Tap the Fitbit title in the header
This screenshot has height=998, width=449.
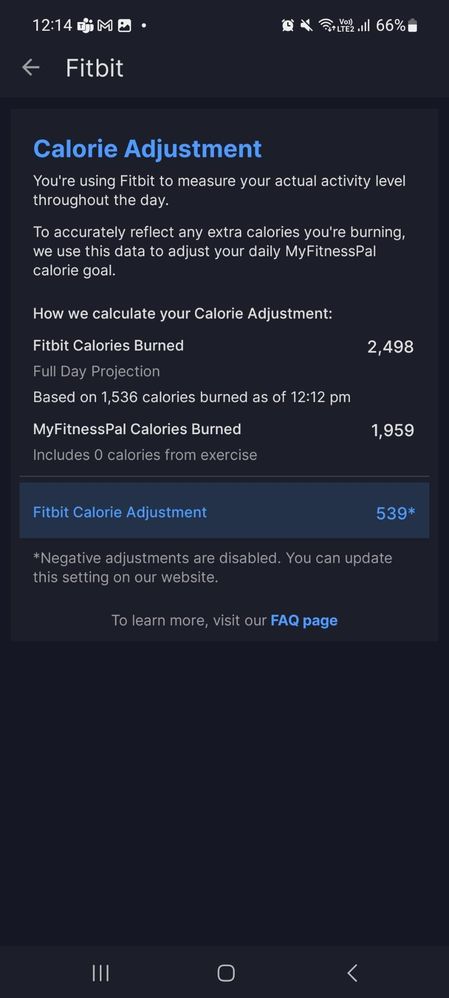(x=95, y=68)
